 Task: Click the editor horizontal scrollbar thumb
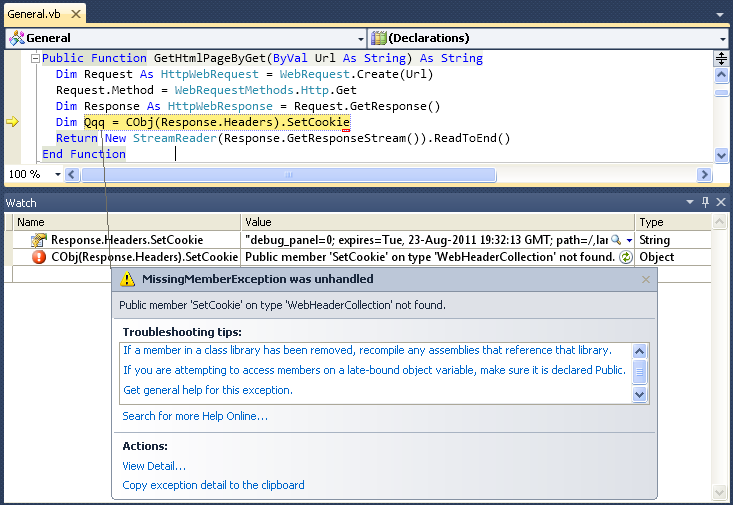[x=289, y=175]
